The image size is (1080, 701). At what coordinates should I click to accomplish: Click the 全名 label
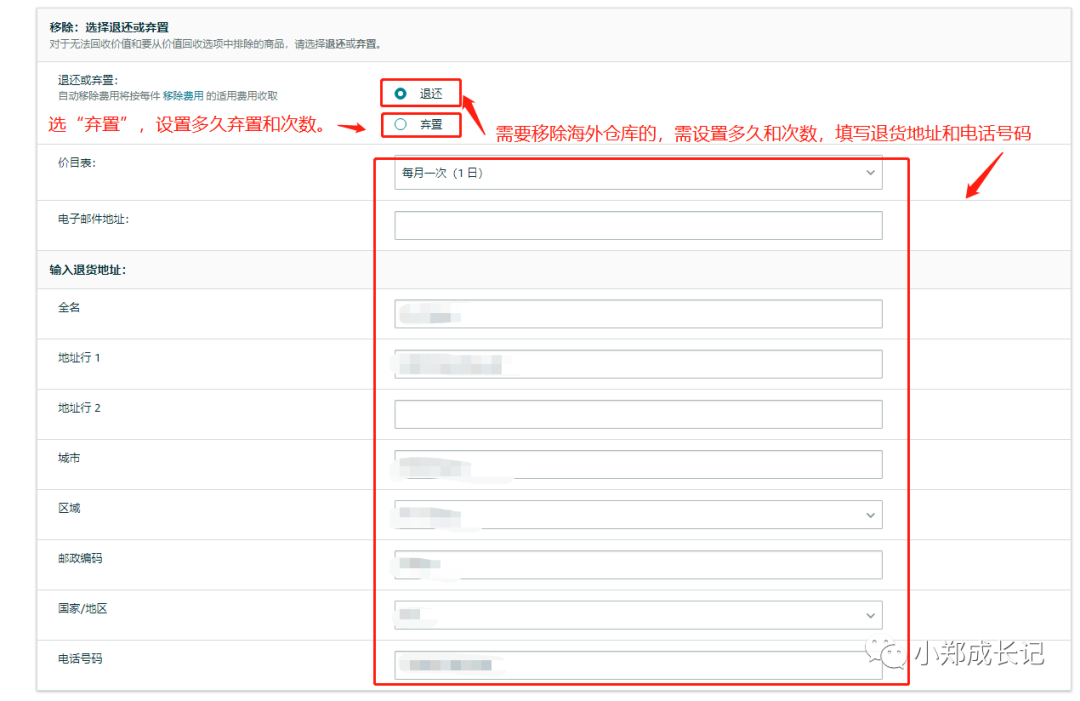click(x=69, y=307)
